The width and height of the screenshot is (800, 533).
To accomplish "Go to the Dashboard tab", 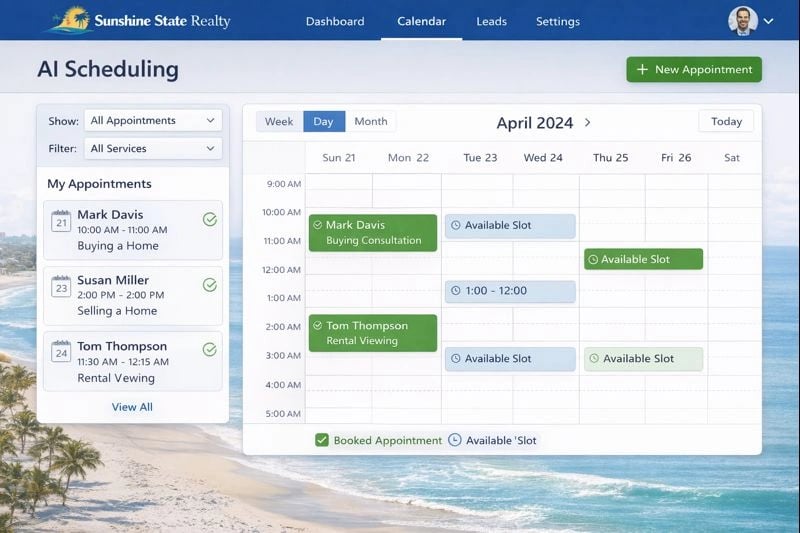I will (335, 21).
